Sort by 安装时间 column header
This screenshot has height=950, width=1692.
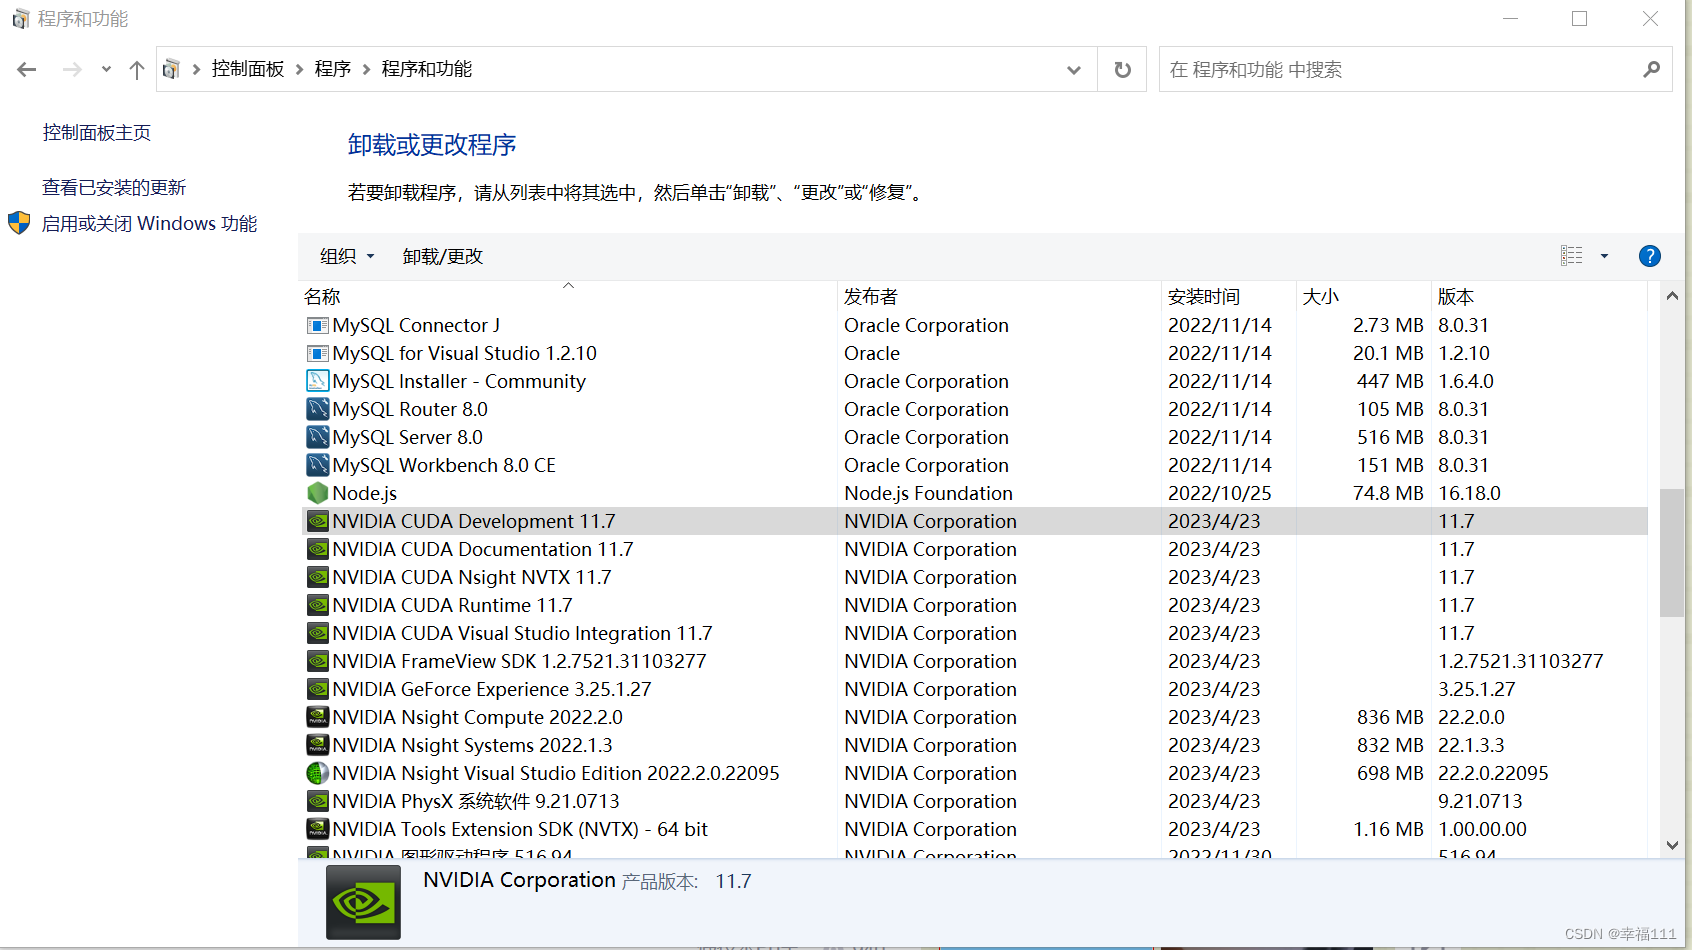[x=1229, y=296]
